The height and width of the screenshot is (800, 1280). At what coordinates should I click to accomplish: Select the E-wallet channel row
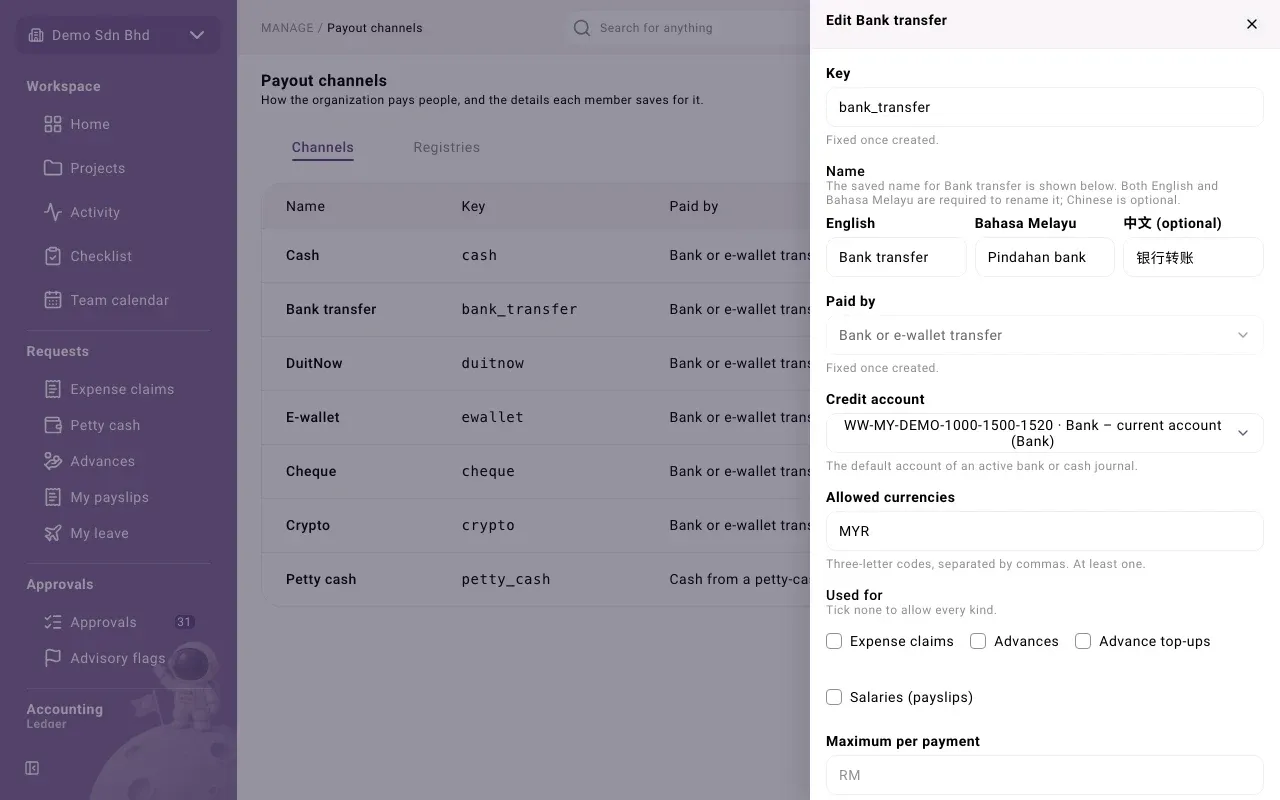pyautogui.click(x=536, y=417)
